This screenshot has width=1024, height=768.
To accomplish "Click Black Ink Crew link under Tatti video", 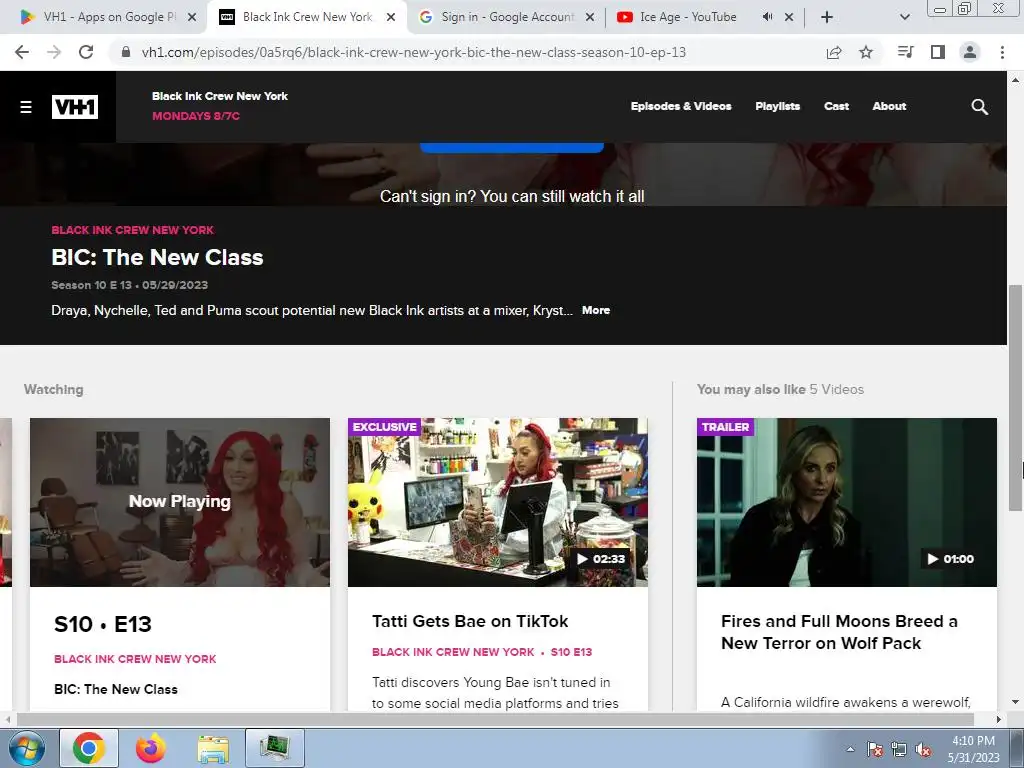I will pyautogui.click(x=453, y=652).
